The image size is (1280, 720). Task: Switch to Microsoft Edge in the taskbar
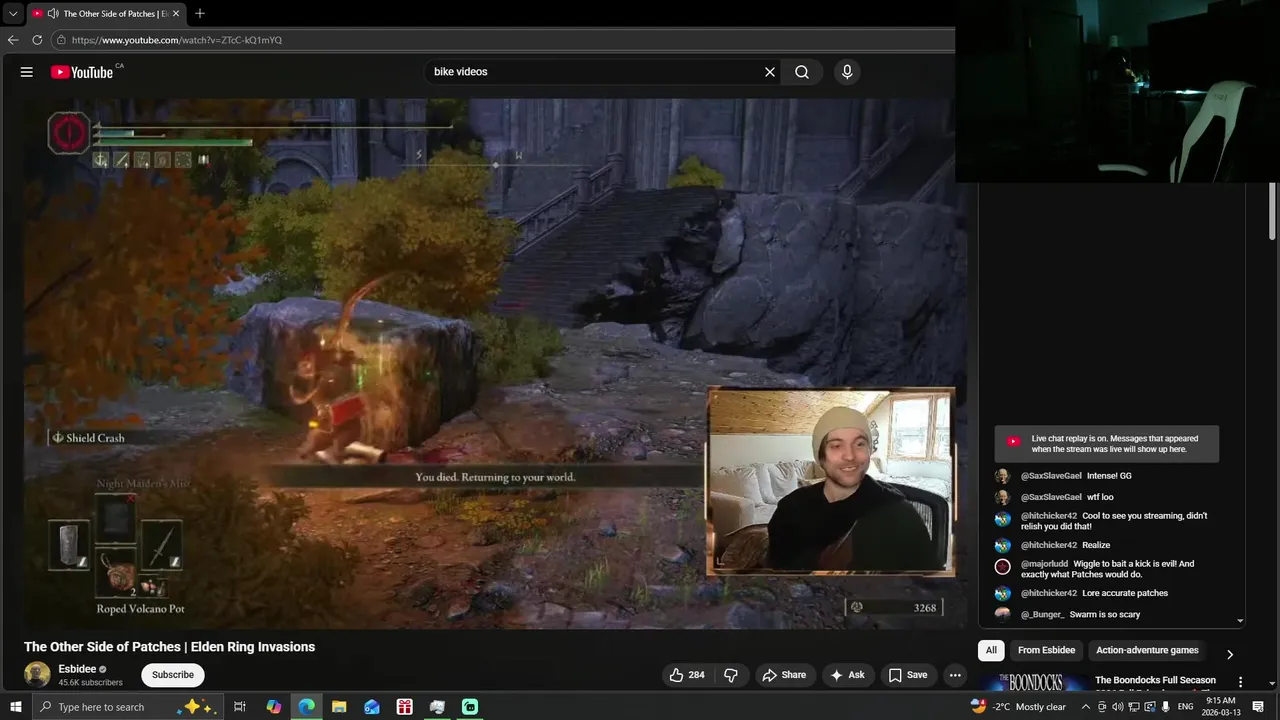click(307, 707)
